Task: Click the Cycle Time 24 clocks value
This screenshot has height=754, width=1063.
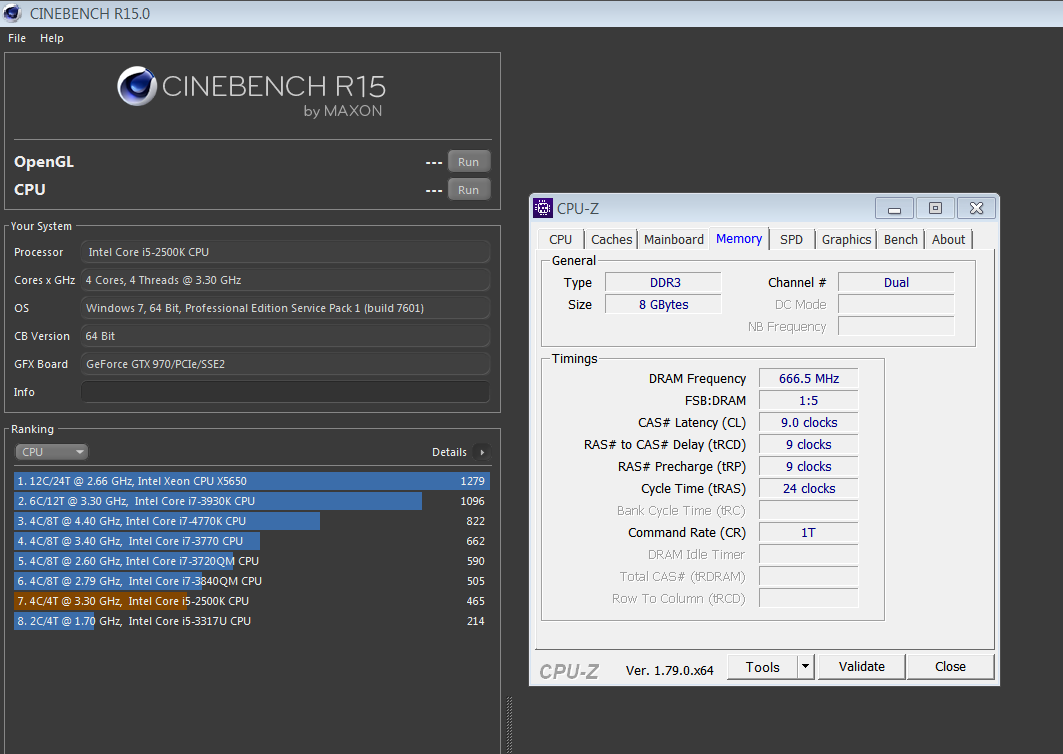Action: tap(809, 488)
